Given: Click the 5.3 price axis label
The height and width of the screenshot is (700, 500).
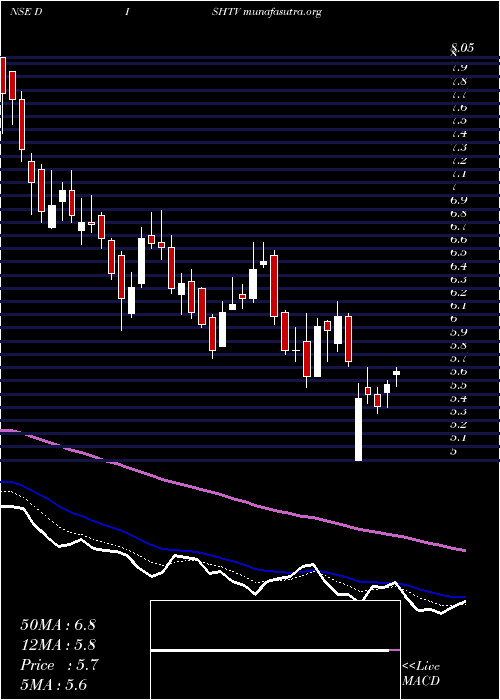Looking at the screenshot, I should pos(459,412).
